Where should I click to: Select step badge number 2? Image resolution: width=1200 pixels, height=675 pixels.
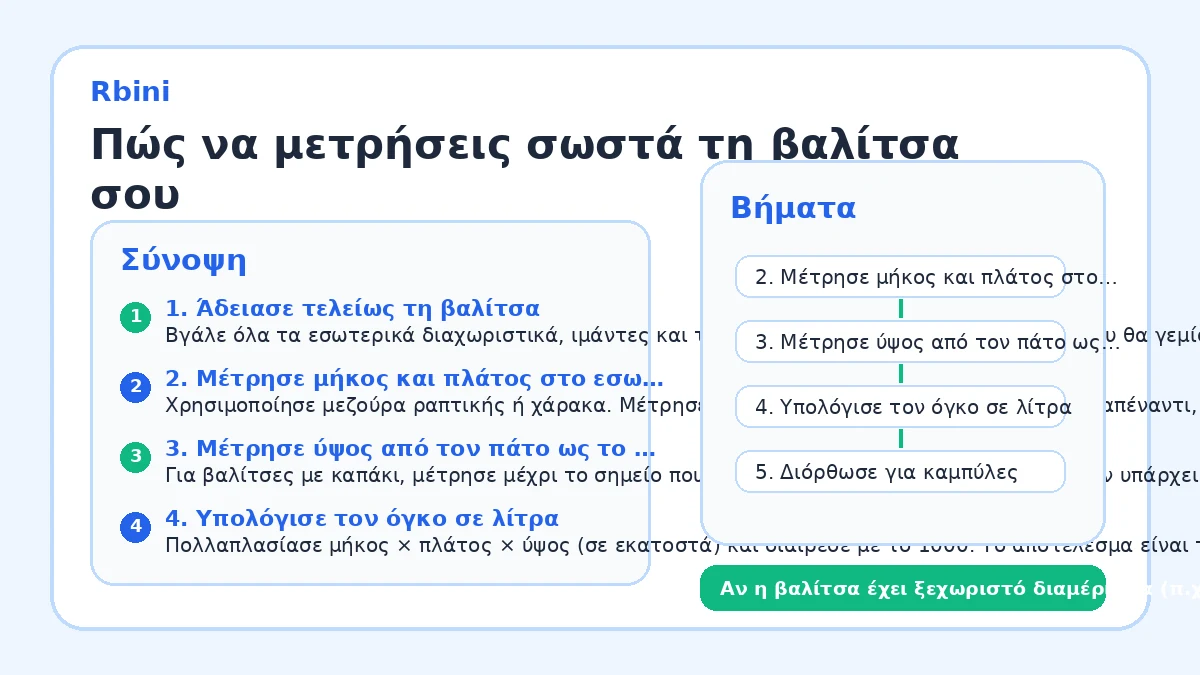135,388
